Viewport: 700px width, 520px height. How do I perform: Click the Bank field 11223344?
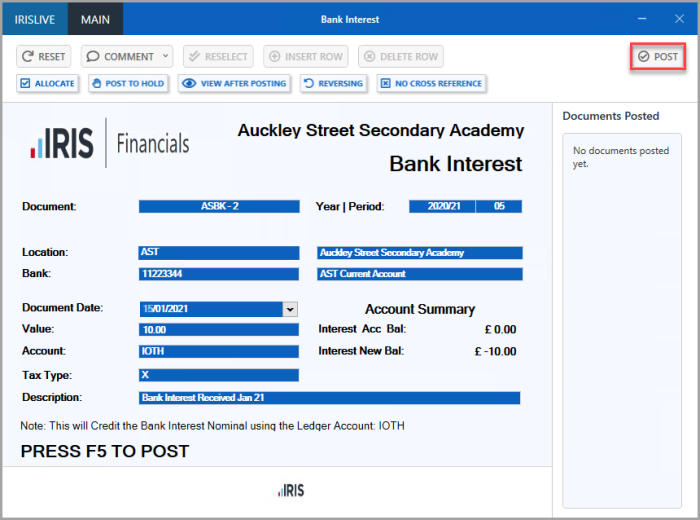click(218, 274)
